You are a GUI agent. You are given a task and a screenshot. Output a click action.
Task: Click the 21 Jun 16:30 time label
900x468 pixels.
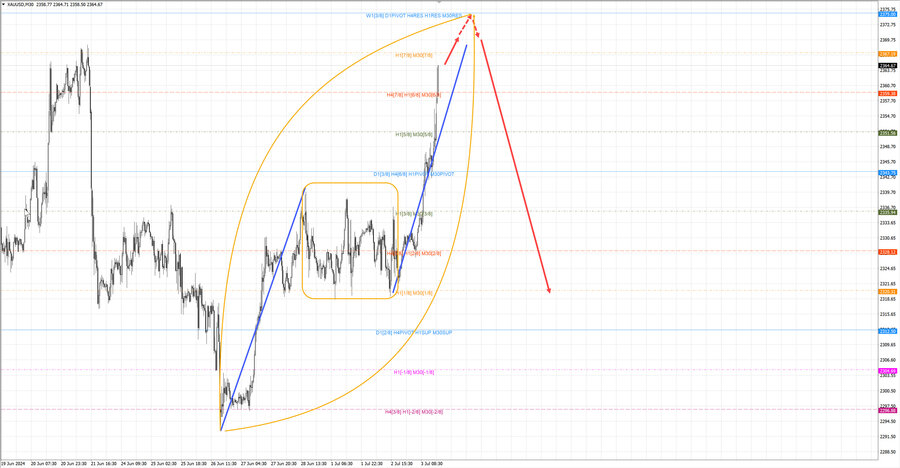[x=104, y=463]
